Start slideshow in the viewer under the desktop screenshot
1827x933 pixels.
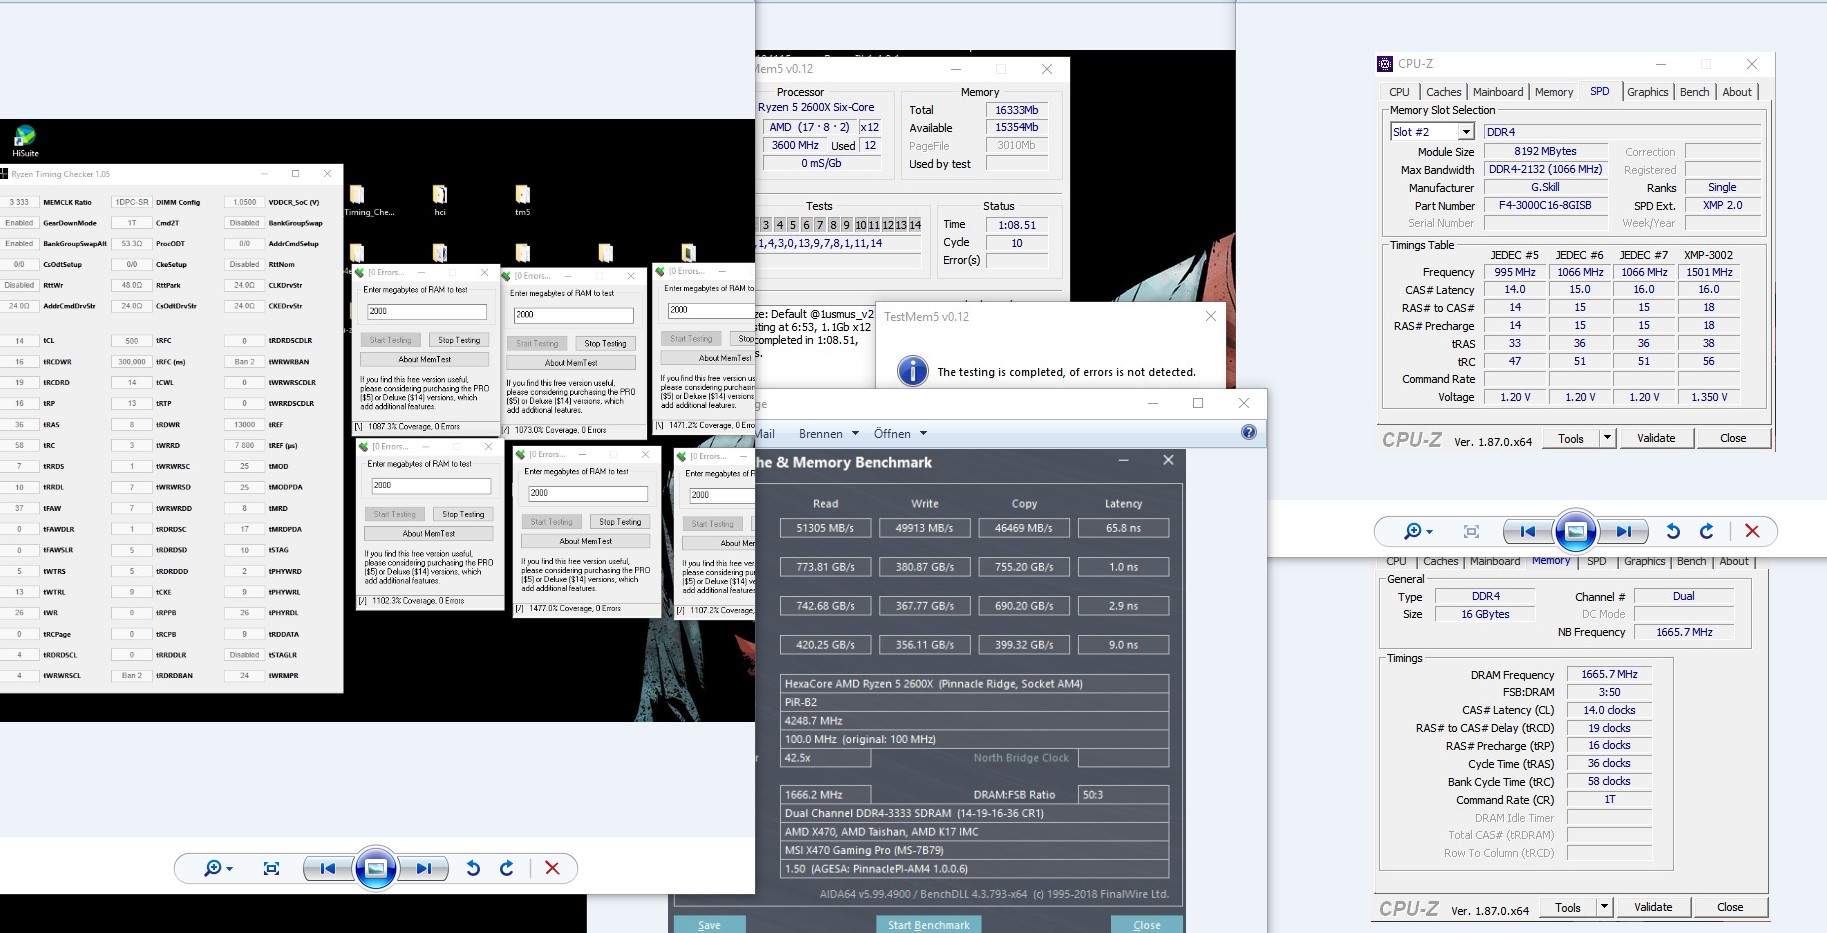point(375,868)
